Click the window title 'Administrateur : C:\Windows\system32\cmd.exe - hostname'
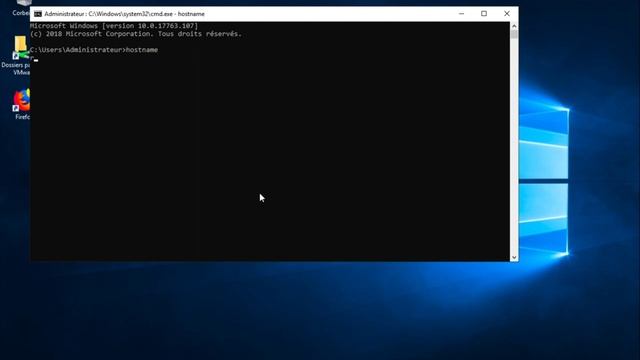The image size is (640, 360). click(124, 14)
